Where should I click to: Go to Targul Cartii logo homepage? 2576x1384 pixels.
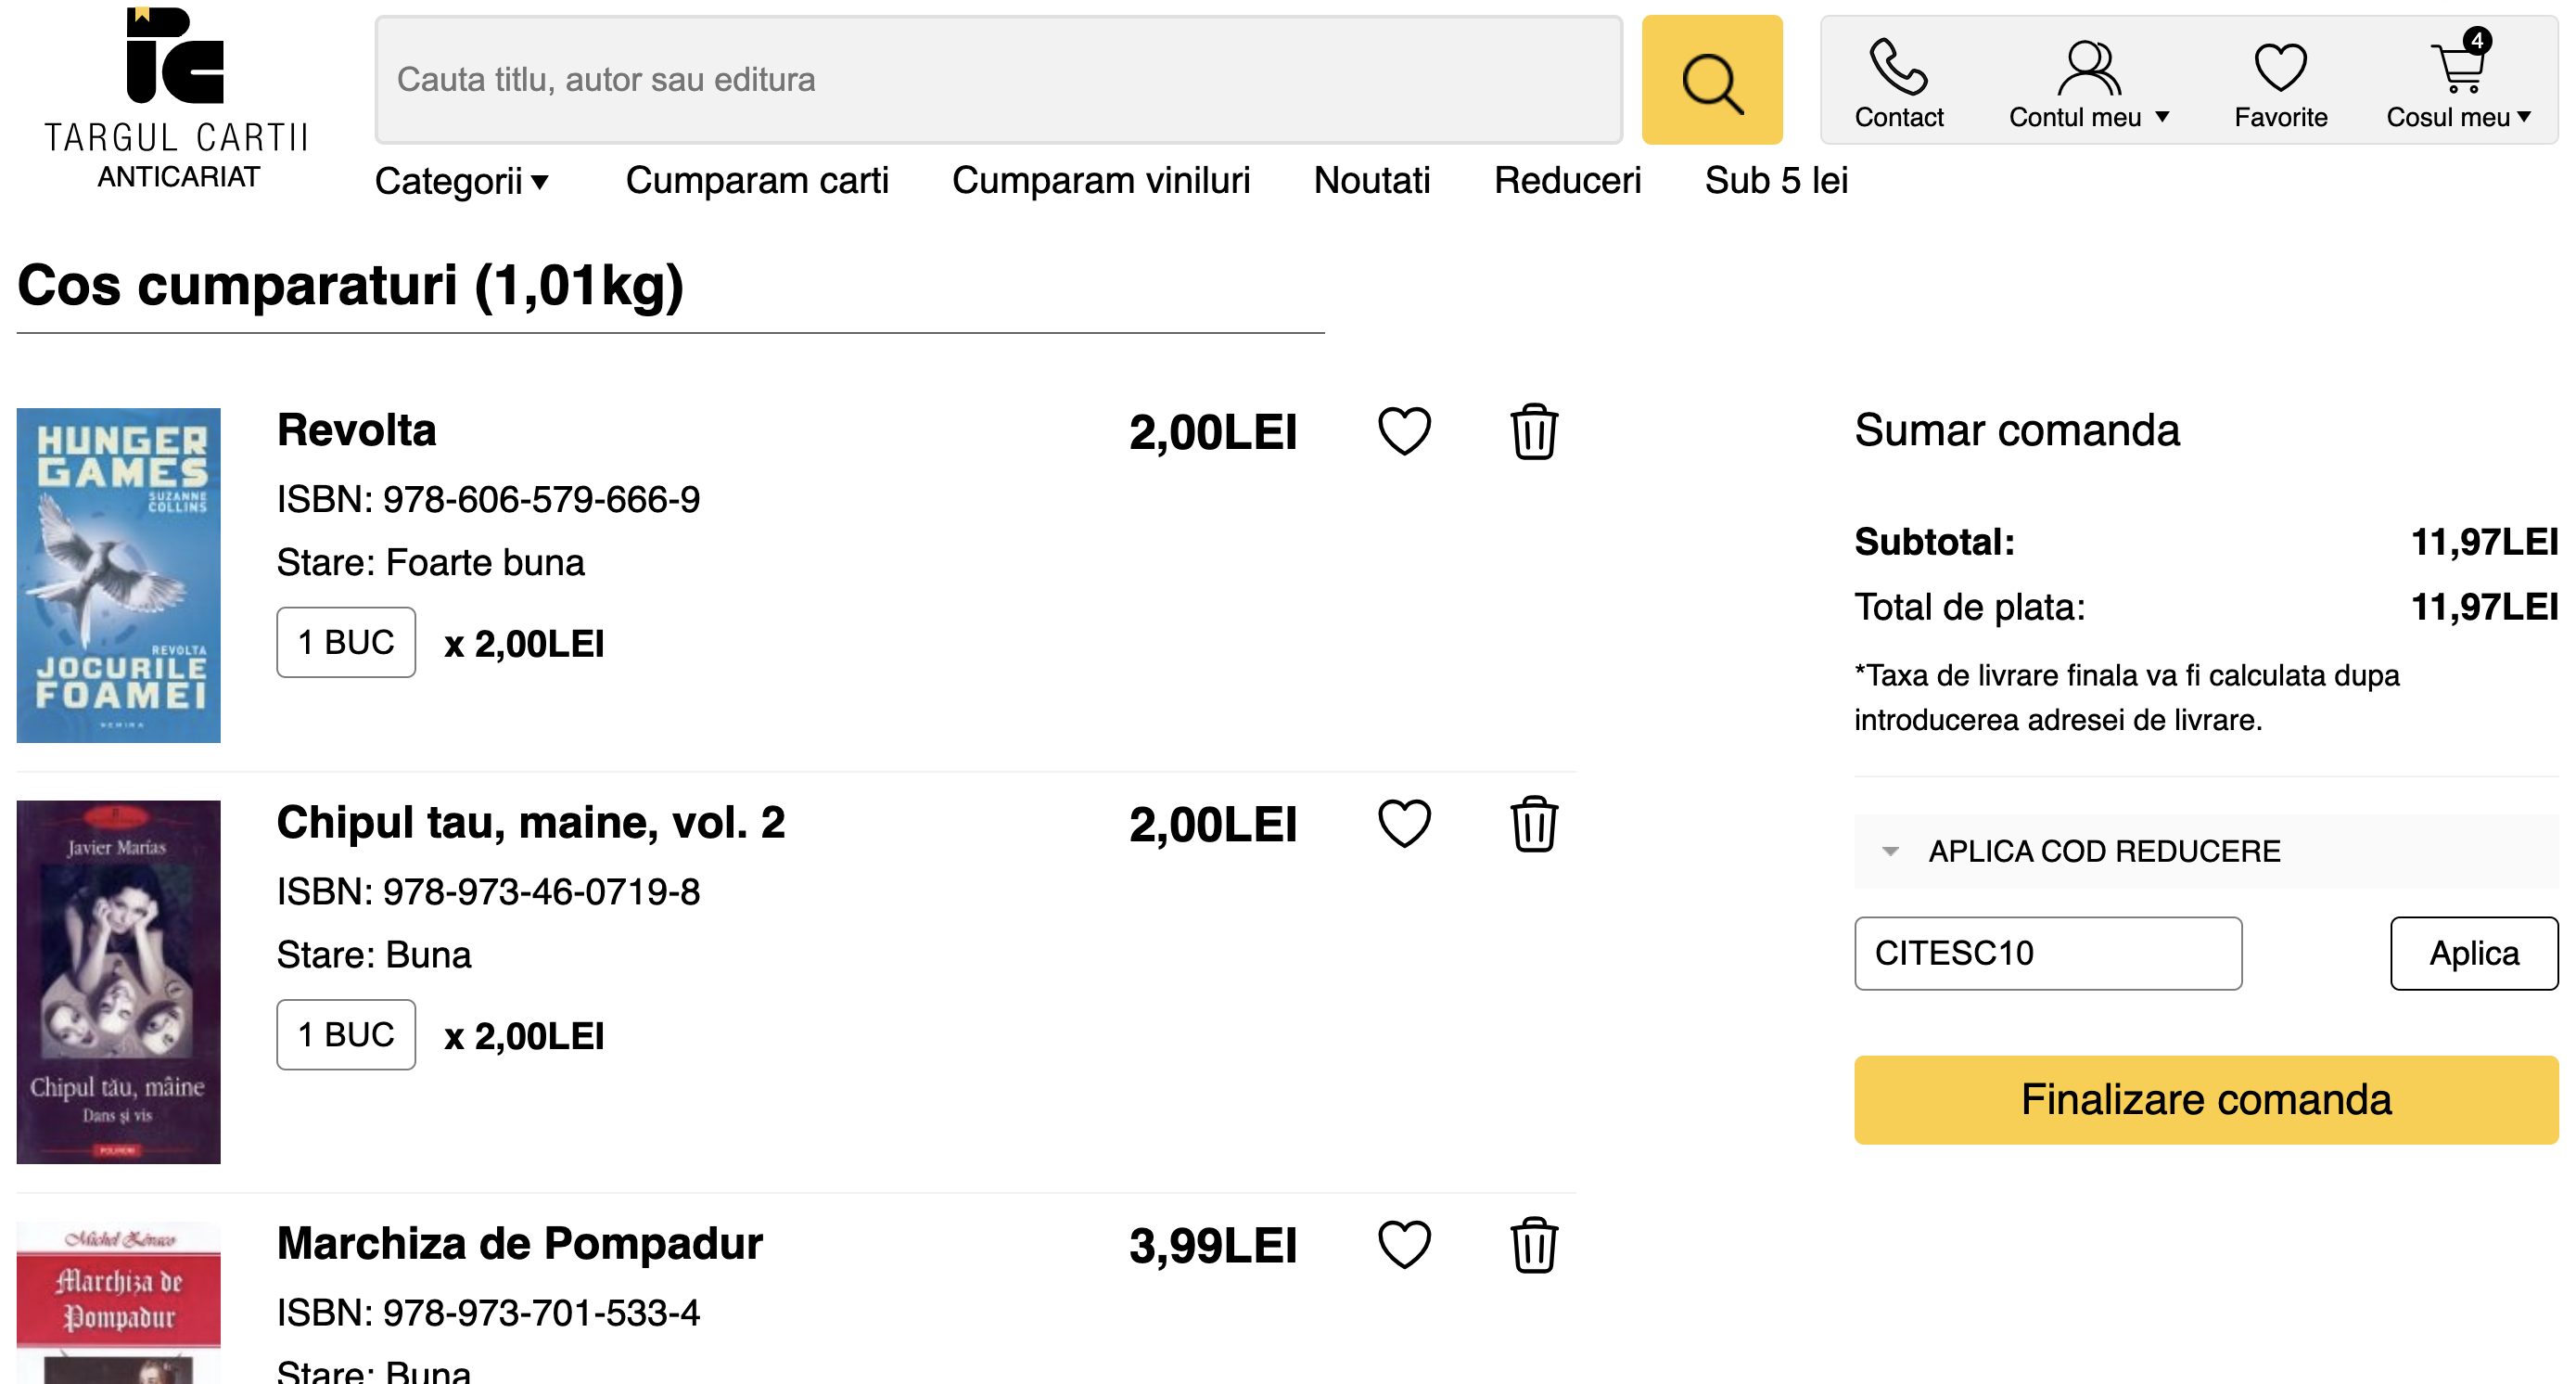click(x=177, y=98)
